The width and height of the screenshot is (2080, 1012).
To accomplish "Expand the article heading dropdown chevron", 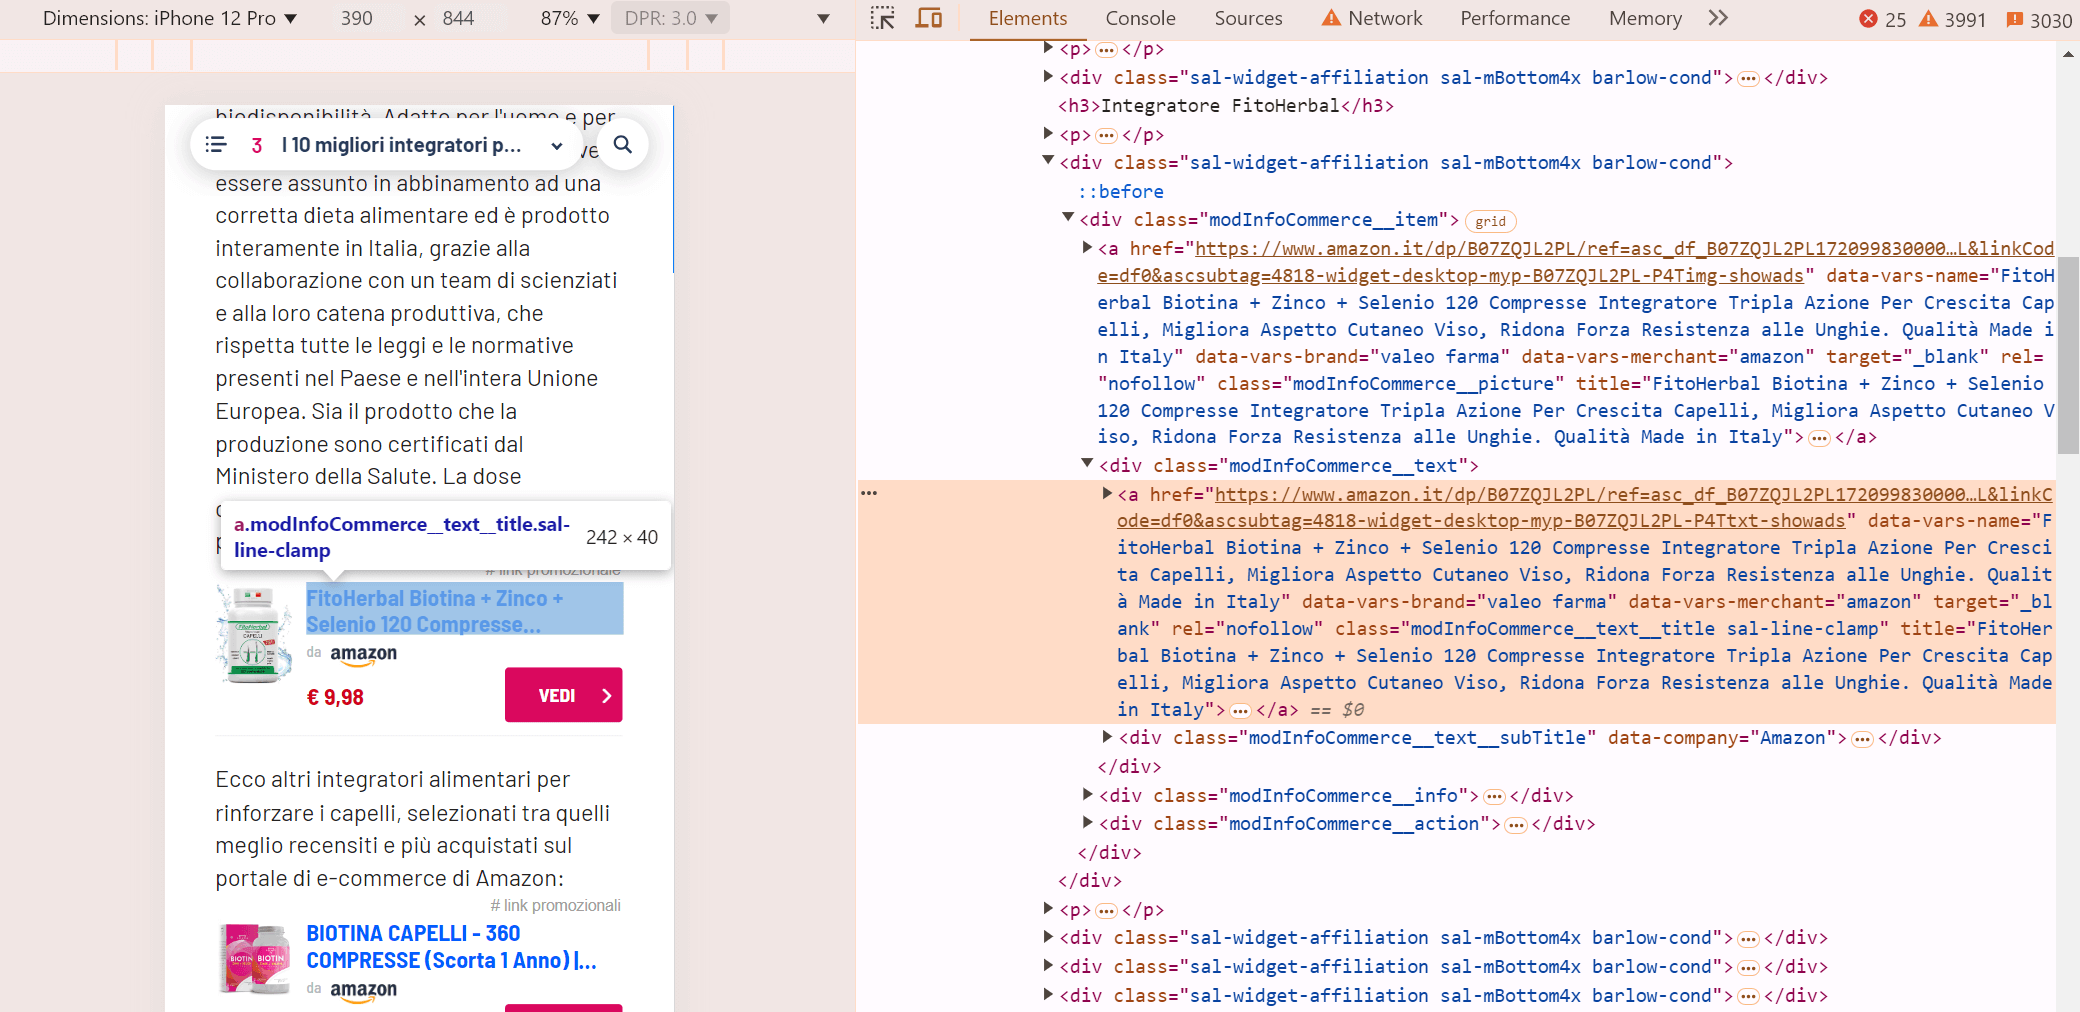I will pos(557,146).
